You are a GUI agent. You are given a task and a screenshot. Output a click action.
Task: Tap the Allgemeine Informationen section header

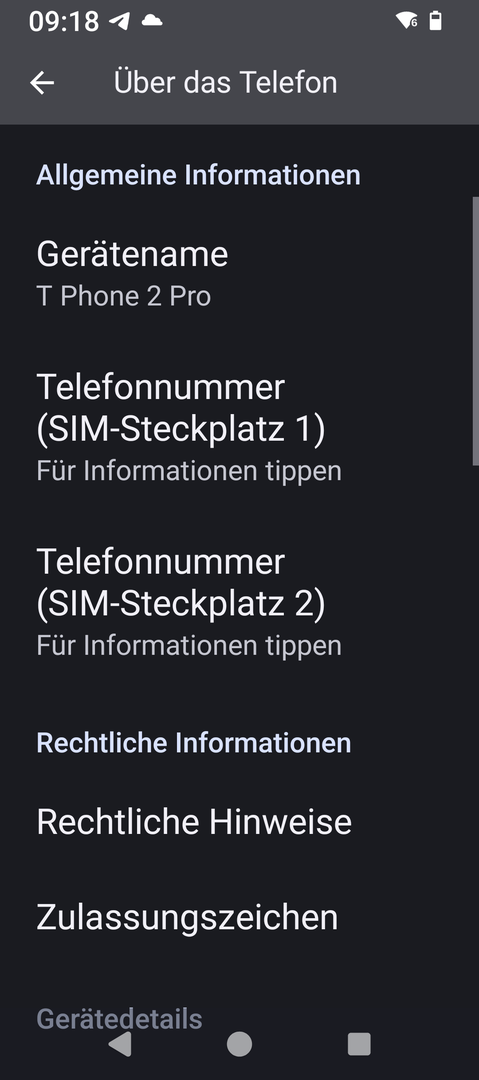click(198, 175)
